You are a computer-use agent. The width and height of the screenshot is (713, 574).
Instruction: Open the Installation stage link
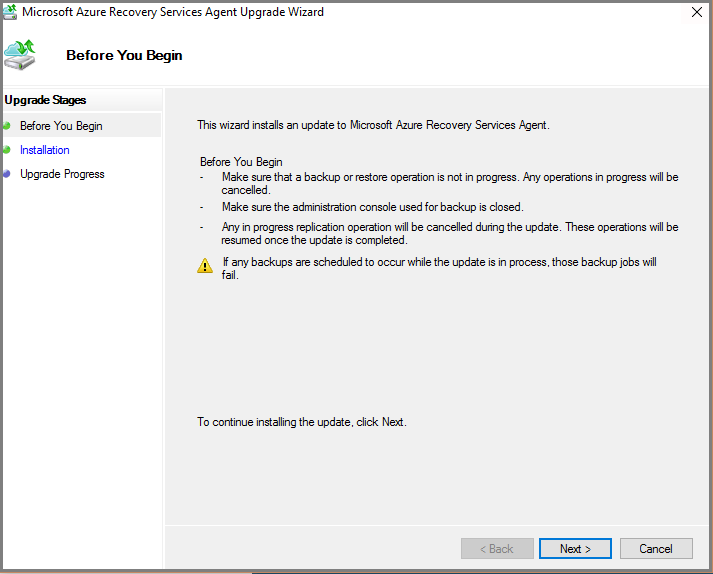pos(45,150)
